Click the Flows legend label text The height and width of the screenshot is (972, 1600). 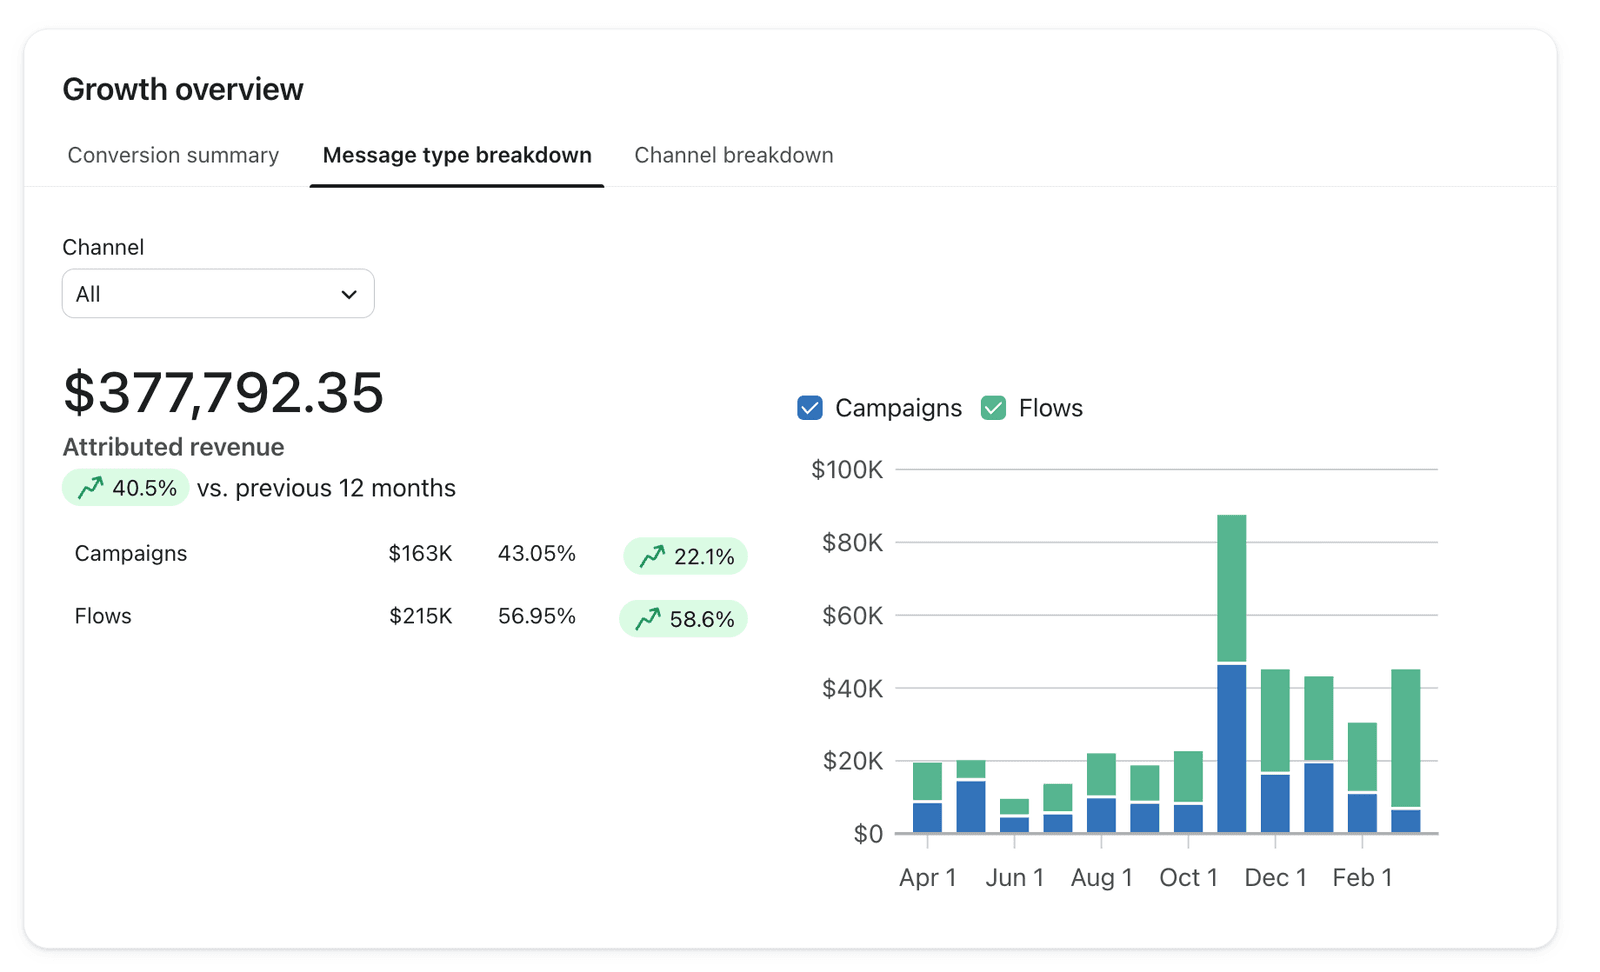[x=1050, y=408]
